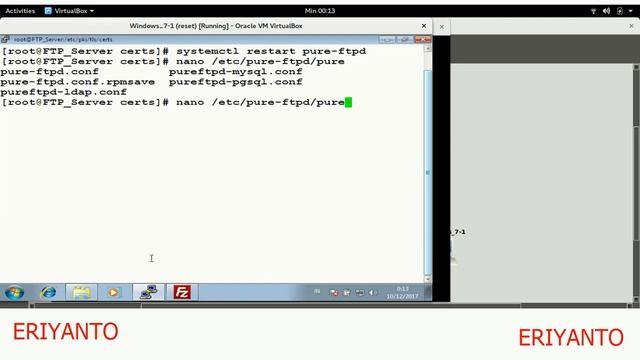Click Show desktop button on taskbar end

[428, 292]
